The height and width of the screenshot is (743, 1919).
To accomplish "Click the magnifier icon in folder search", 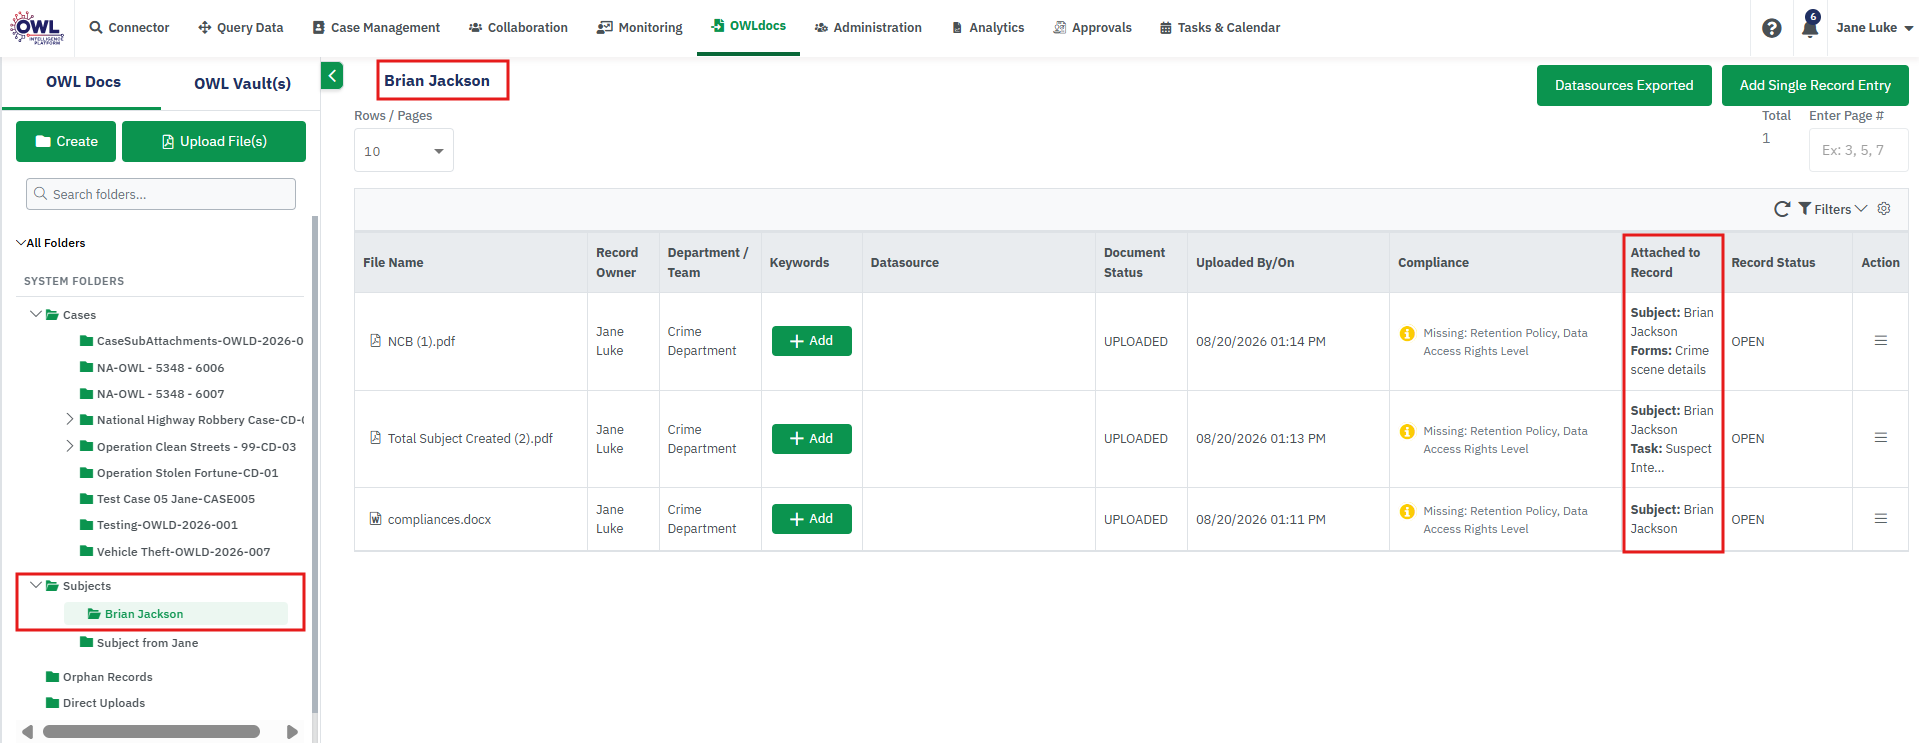I will tap(41, 194).
